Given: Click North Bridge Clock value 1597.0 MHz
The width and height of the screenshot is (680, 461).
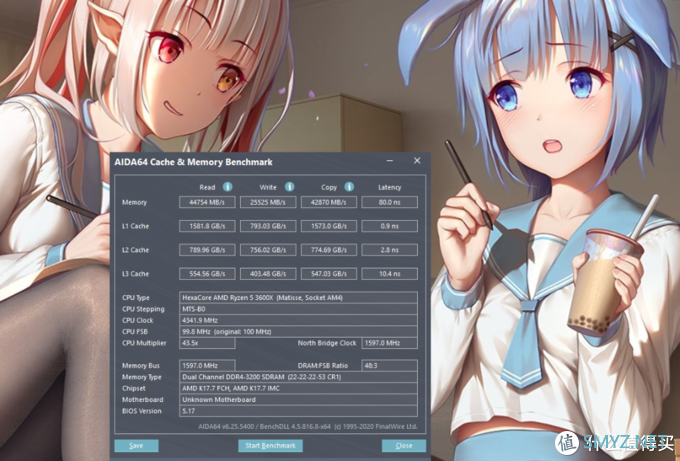Looking at the screenshot, I should (x=389, y=343).
